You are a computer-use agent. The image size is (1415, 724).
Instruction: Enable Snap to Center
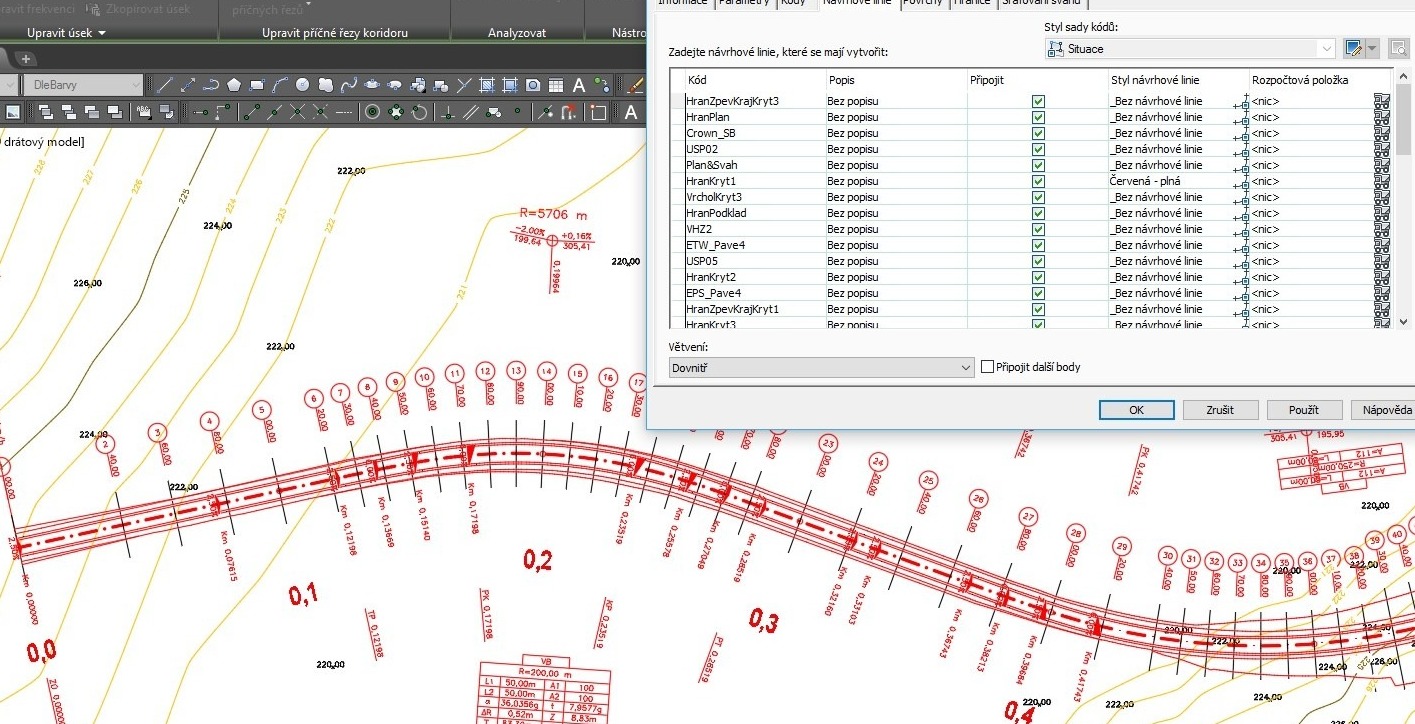tap(372, 113)
